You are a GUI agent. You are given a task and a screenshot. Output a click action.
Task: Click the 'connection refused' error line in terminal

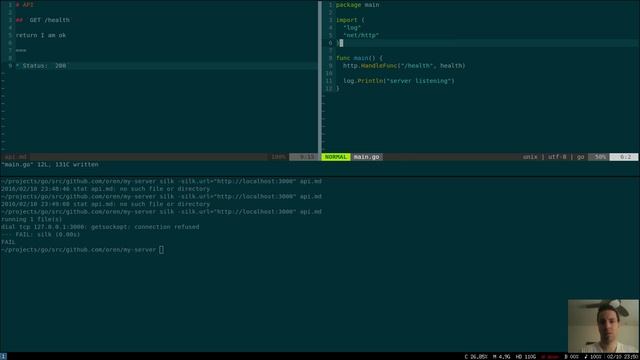point(100,227)
